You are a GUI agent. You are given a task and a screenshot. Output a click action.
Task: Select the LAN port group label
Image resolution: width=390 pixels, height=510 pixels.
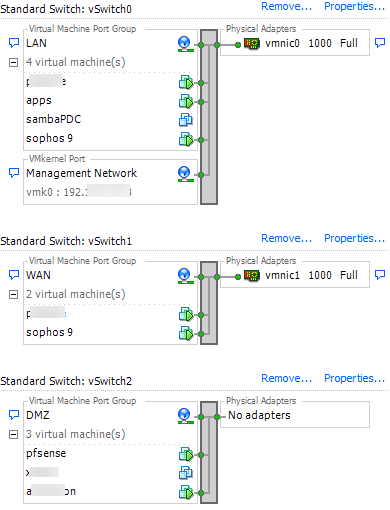(x=36, y=43)
